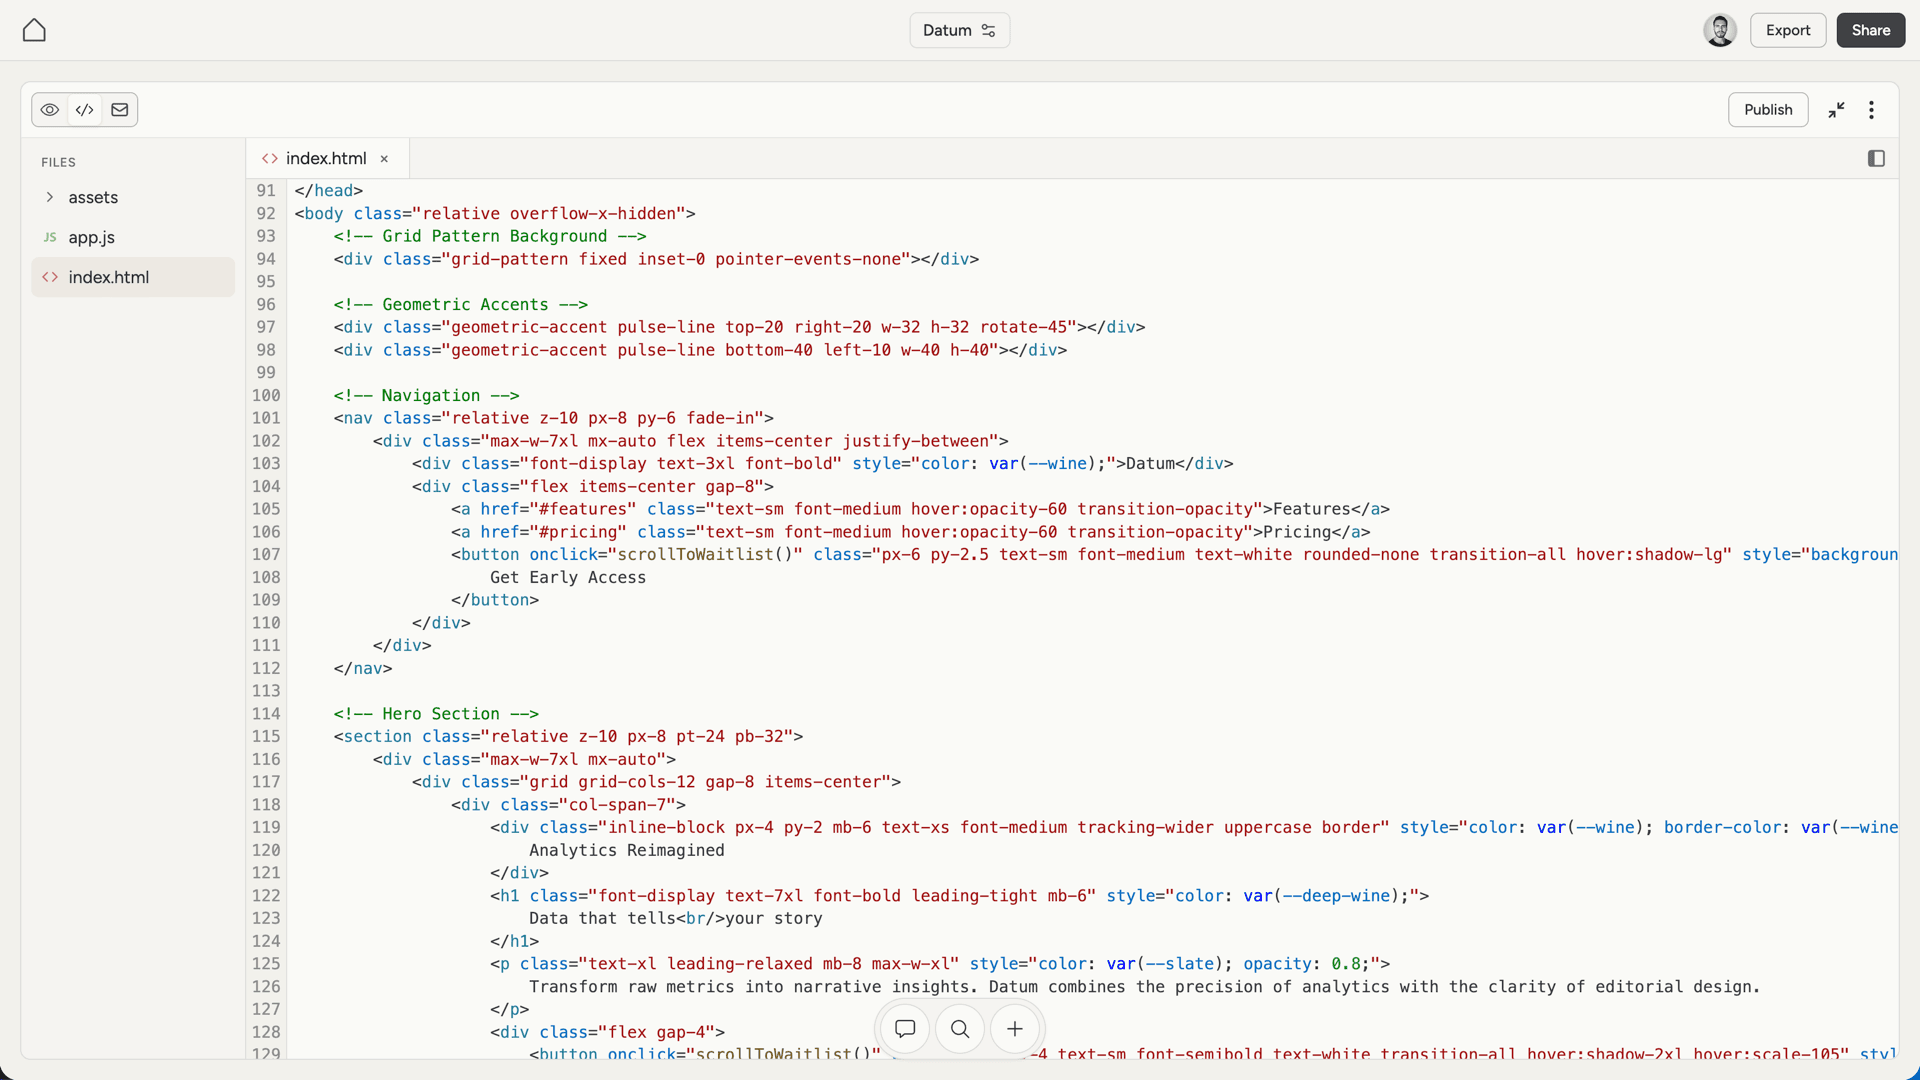Open the Datum project dropdown
Image resolution: width=1920 pixels, height=1080 pixels.
coord(958,30)
